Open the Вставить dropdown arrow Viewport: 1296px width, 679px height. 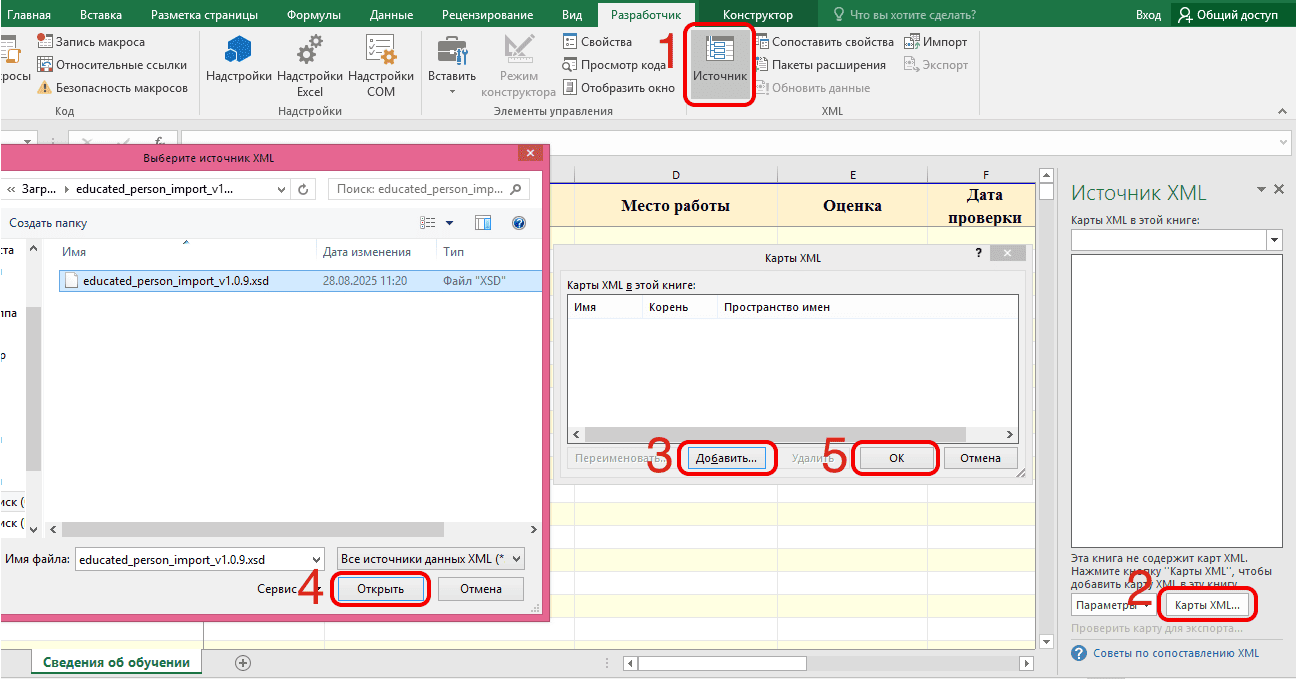(x=452, y=91)
